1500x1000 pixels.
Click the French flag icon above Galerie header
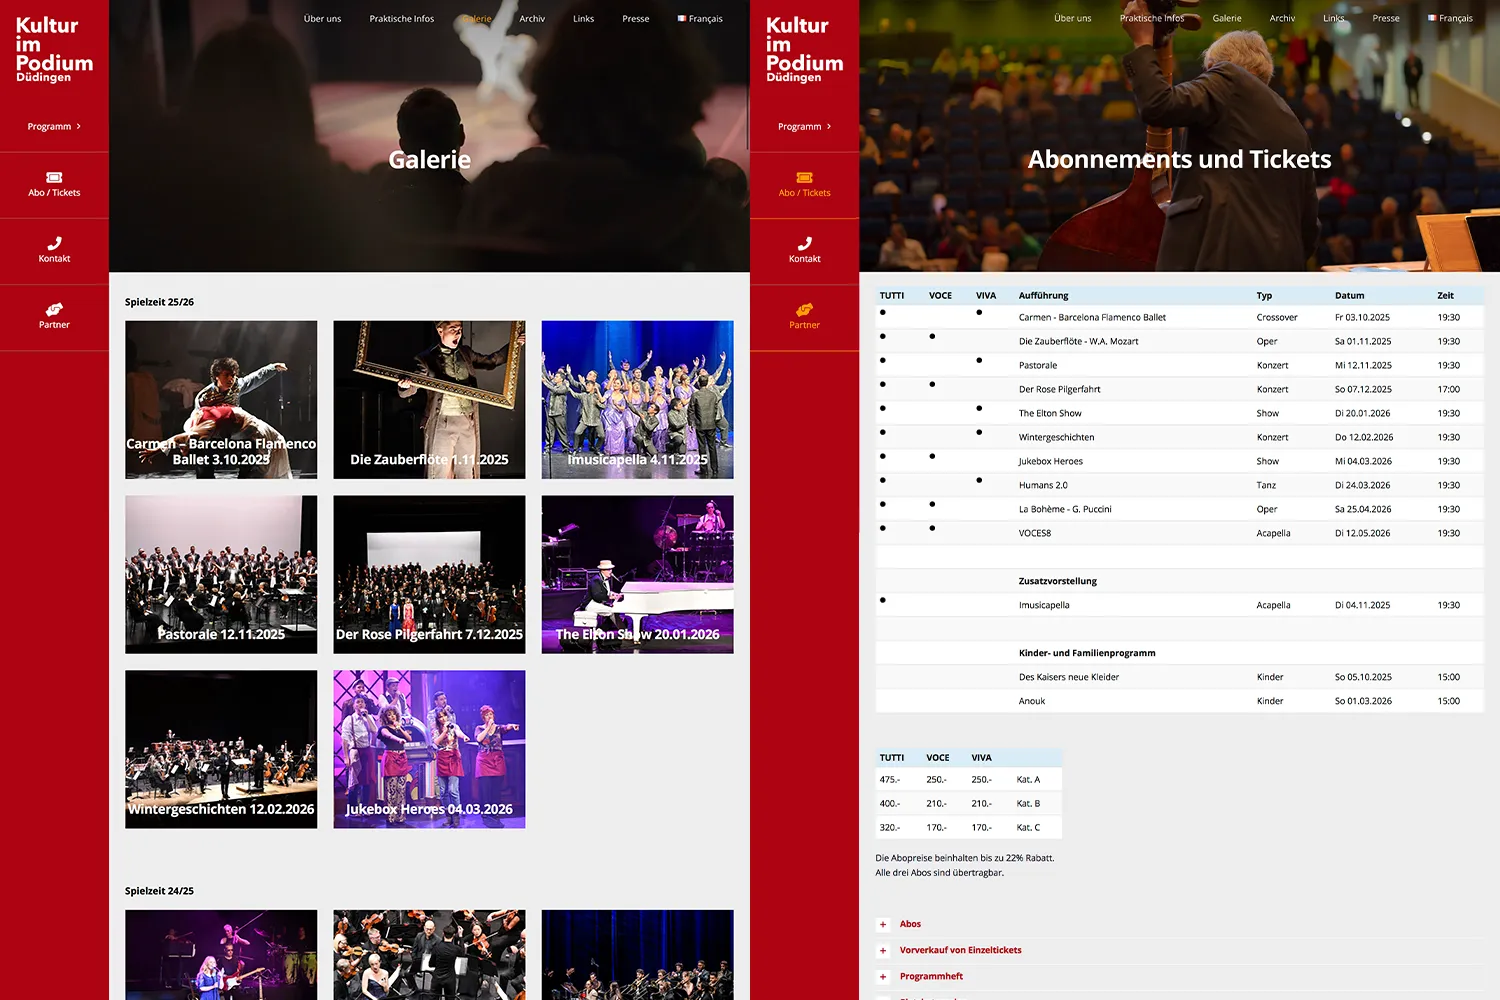(681, 18)
